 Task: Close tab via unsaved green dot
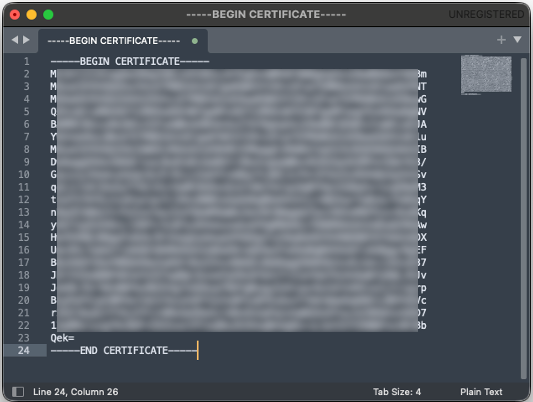pyautogui.click(x=195, y=41)
